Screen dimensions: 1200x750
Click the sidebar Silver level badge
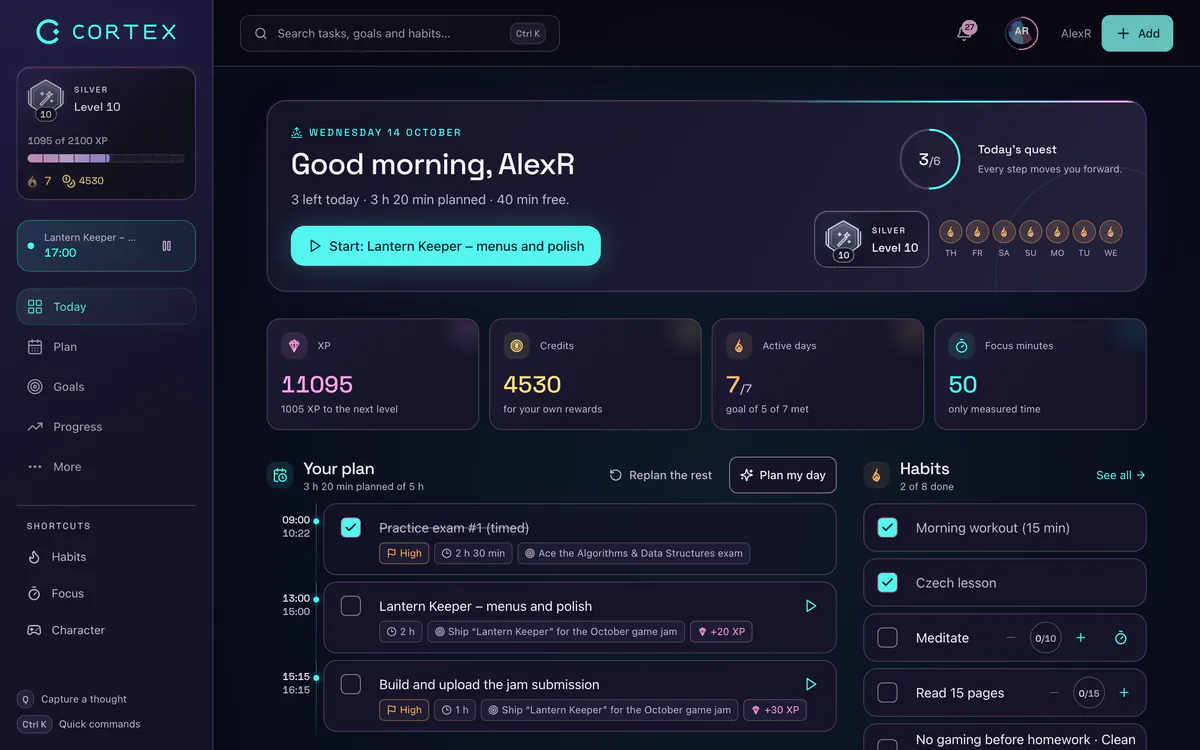pos(46,99)
